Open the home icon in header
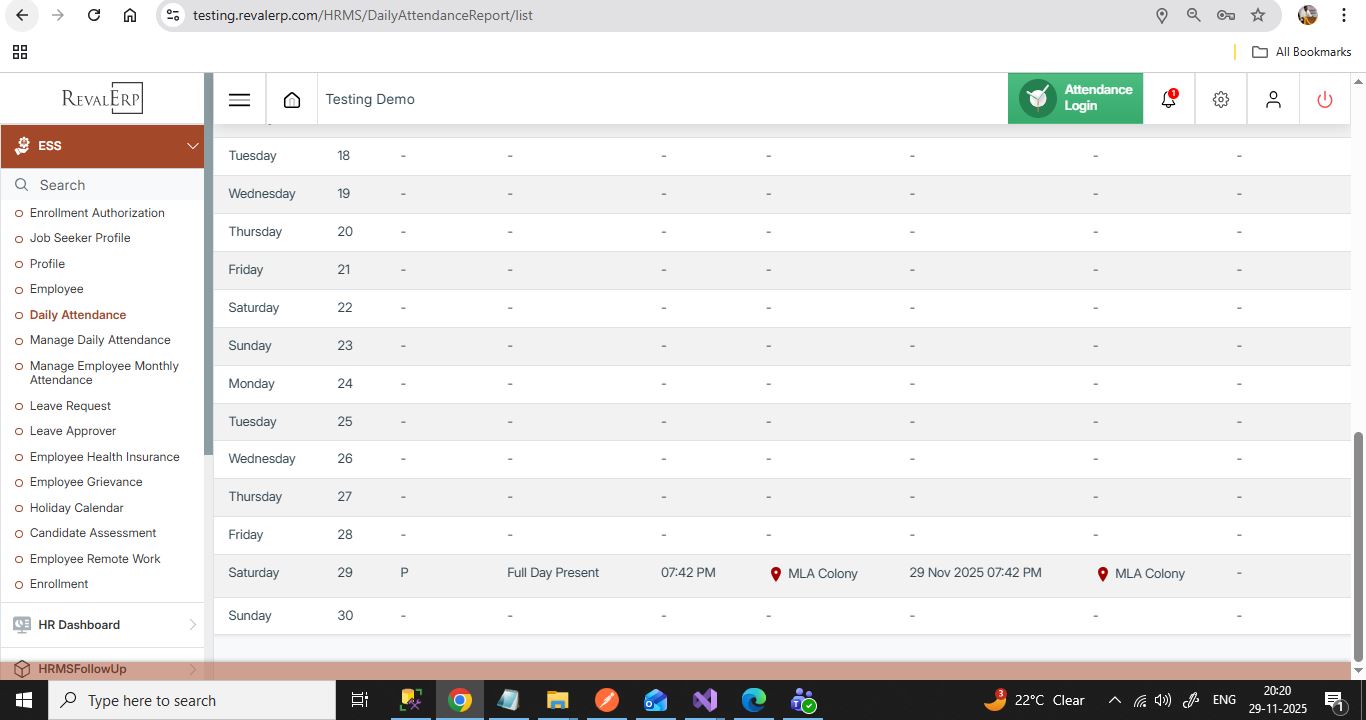 [x=292, y=99]
